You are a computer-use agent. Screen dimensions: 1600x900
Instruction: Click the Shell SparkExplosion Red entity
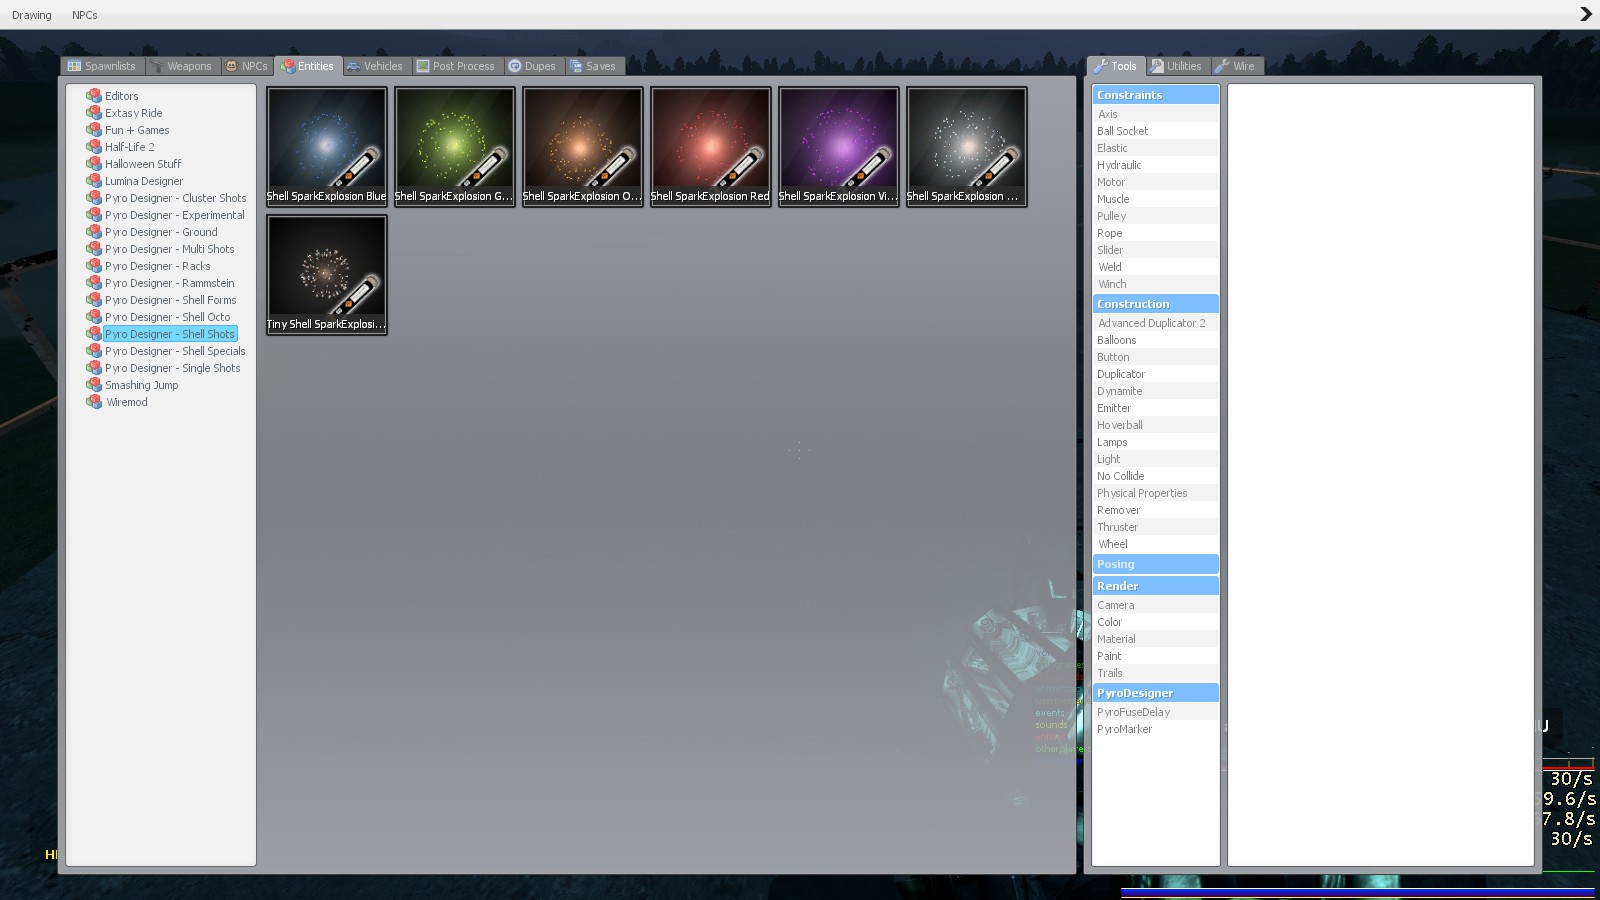(710, 146)
